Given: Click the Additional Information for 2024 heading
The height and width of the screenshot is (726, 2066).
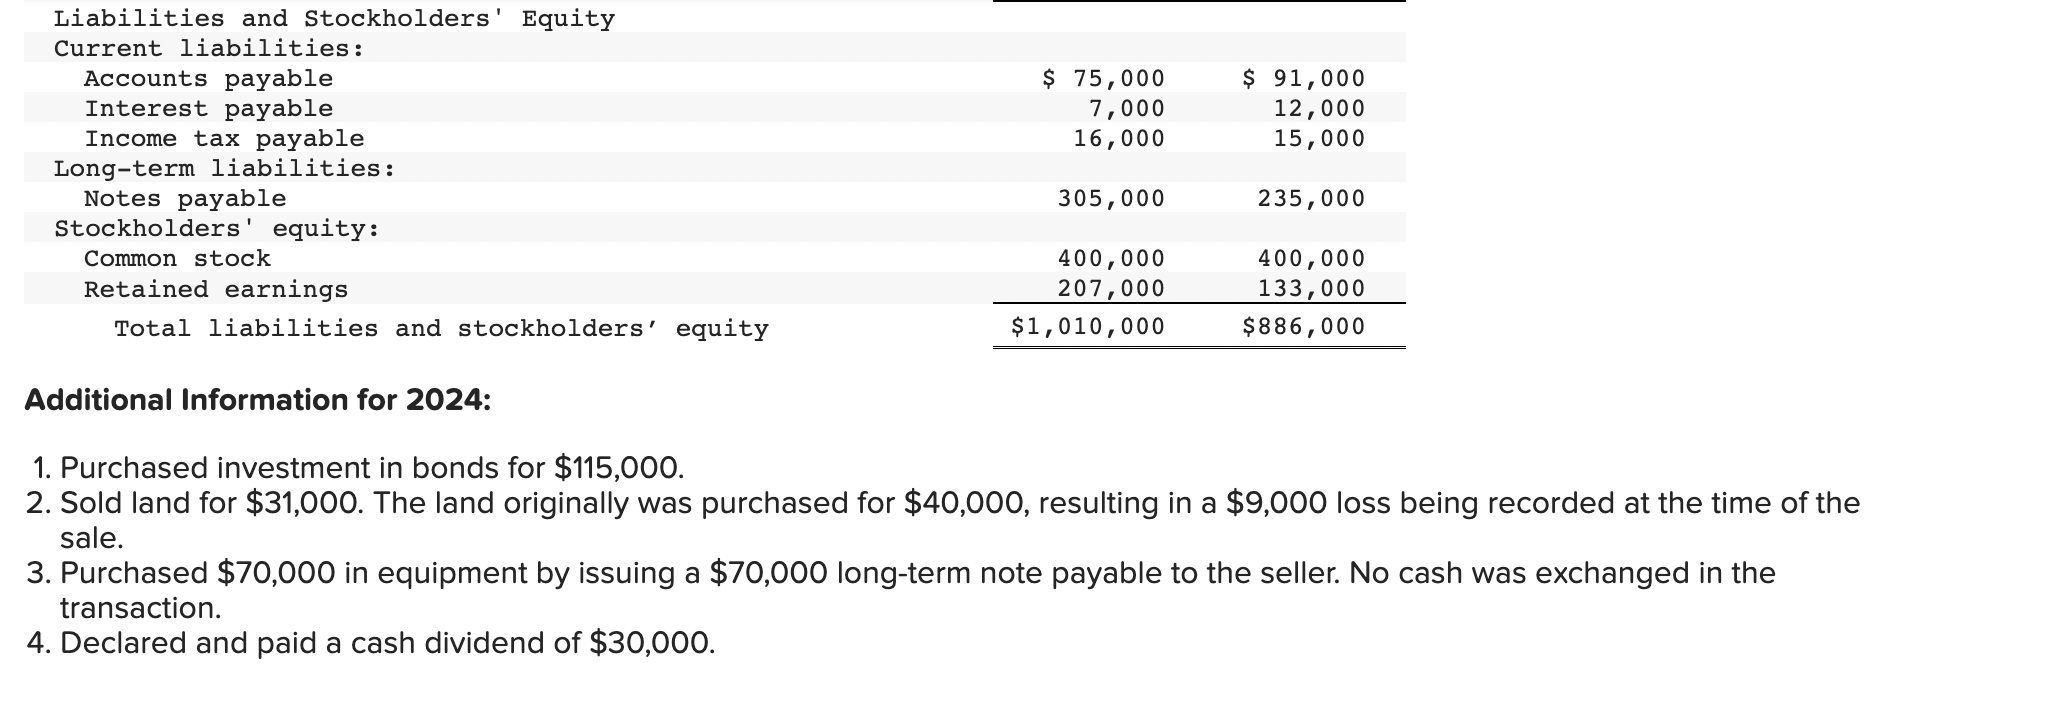Looking at the screenshot, I should (258, 400).
